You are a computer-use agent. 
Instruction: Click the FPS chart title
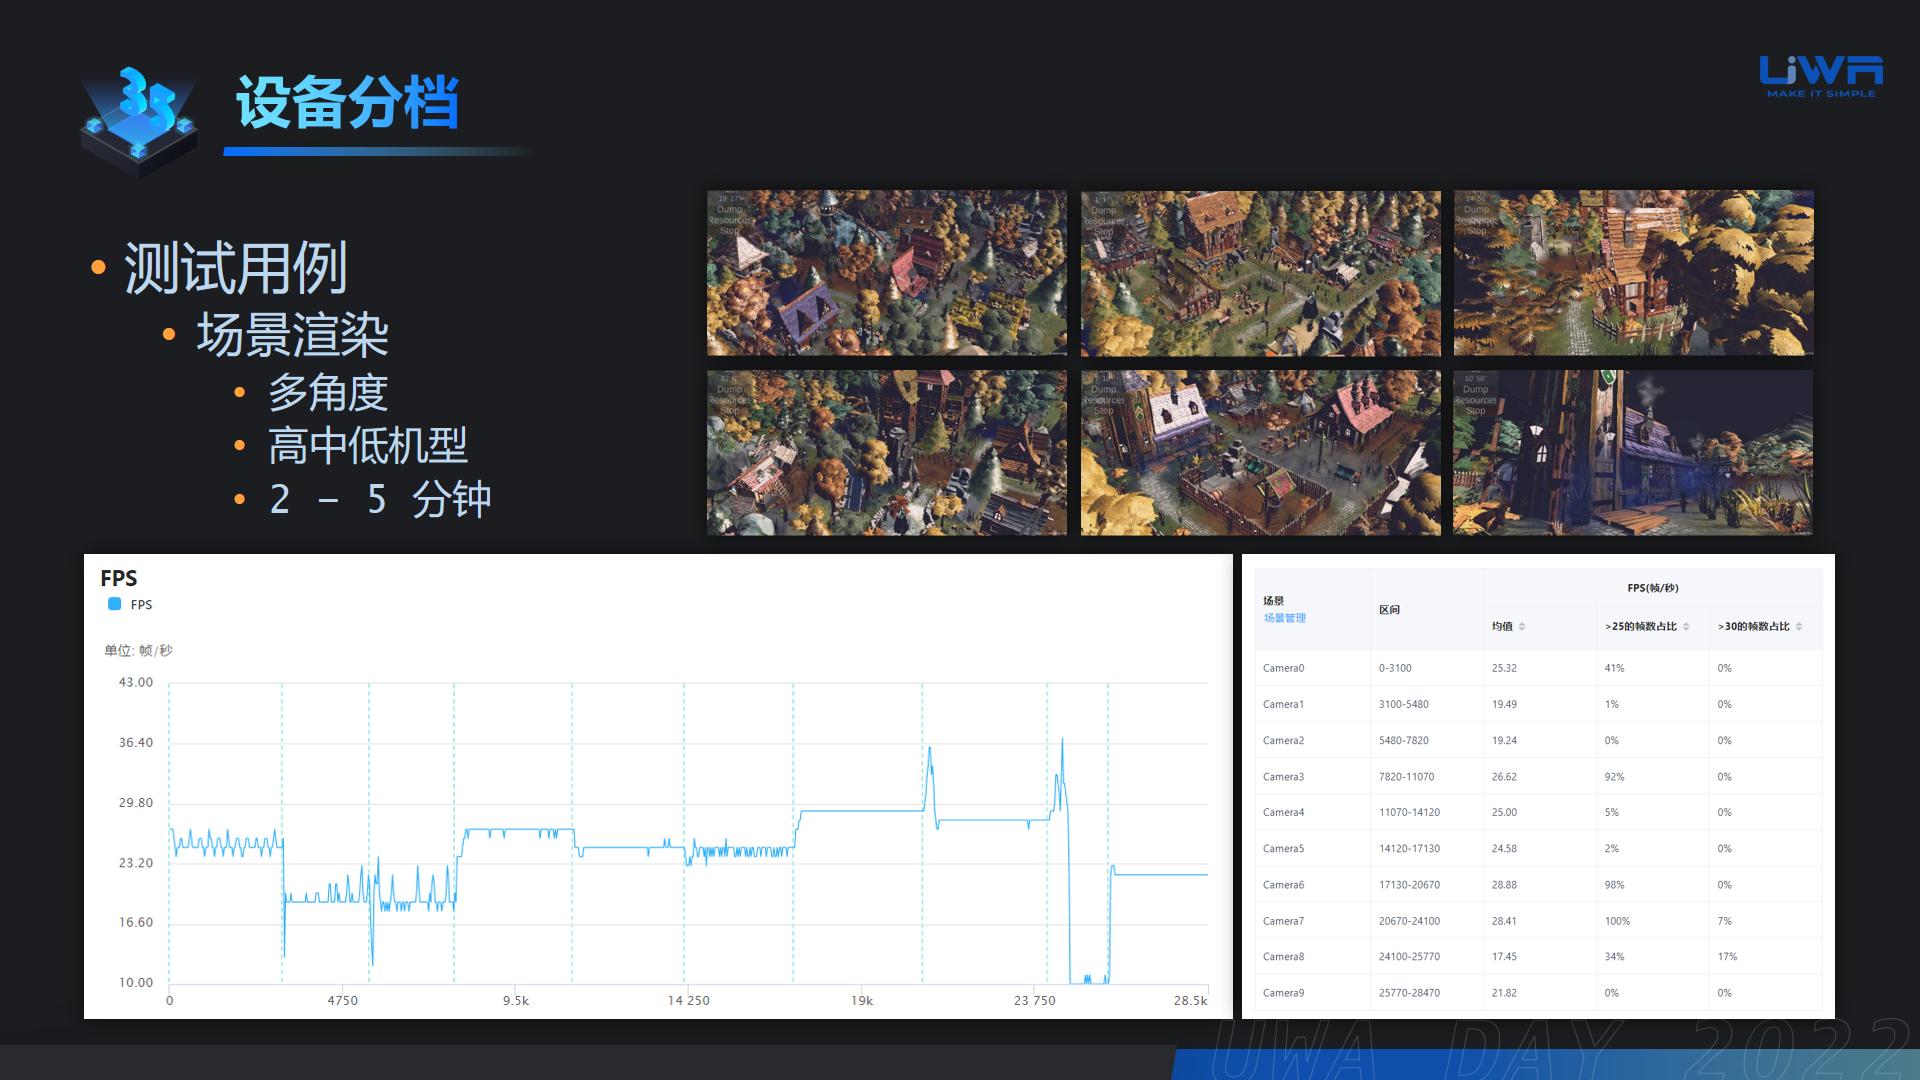click(119, 578)
